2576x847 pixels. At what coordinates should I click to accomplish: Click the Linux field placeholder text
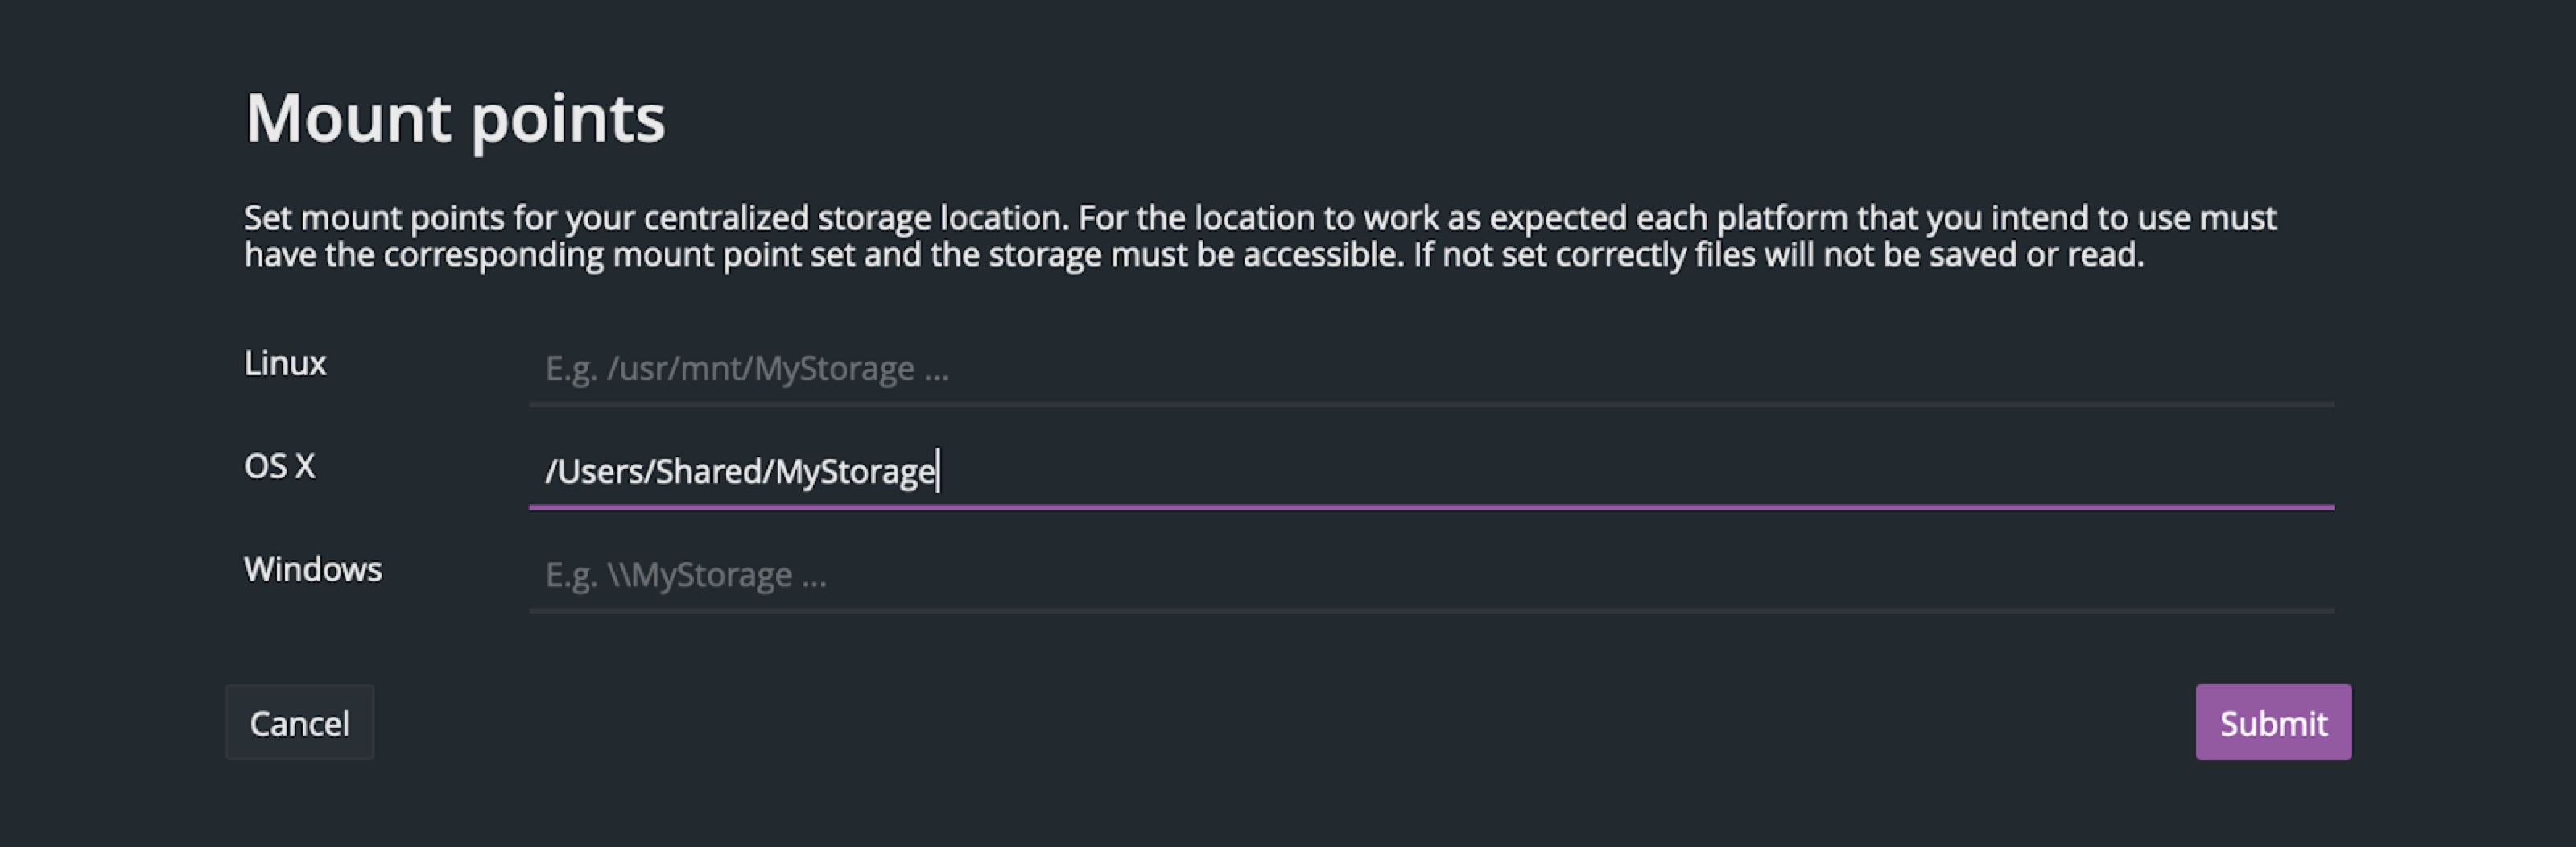[x=748, y=370]
